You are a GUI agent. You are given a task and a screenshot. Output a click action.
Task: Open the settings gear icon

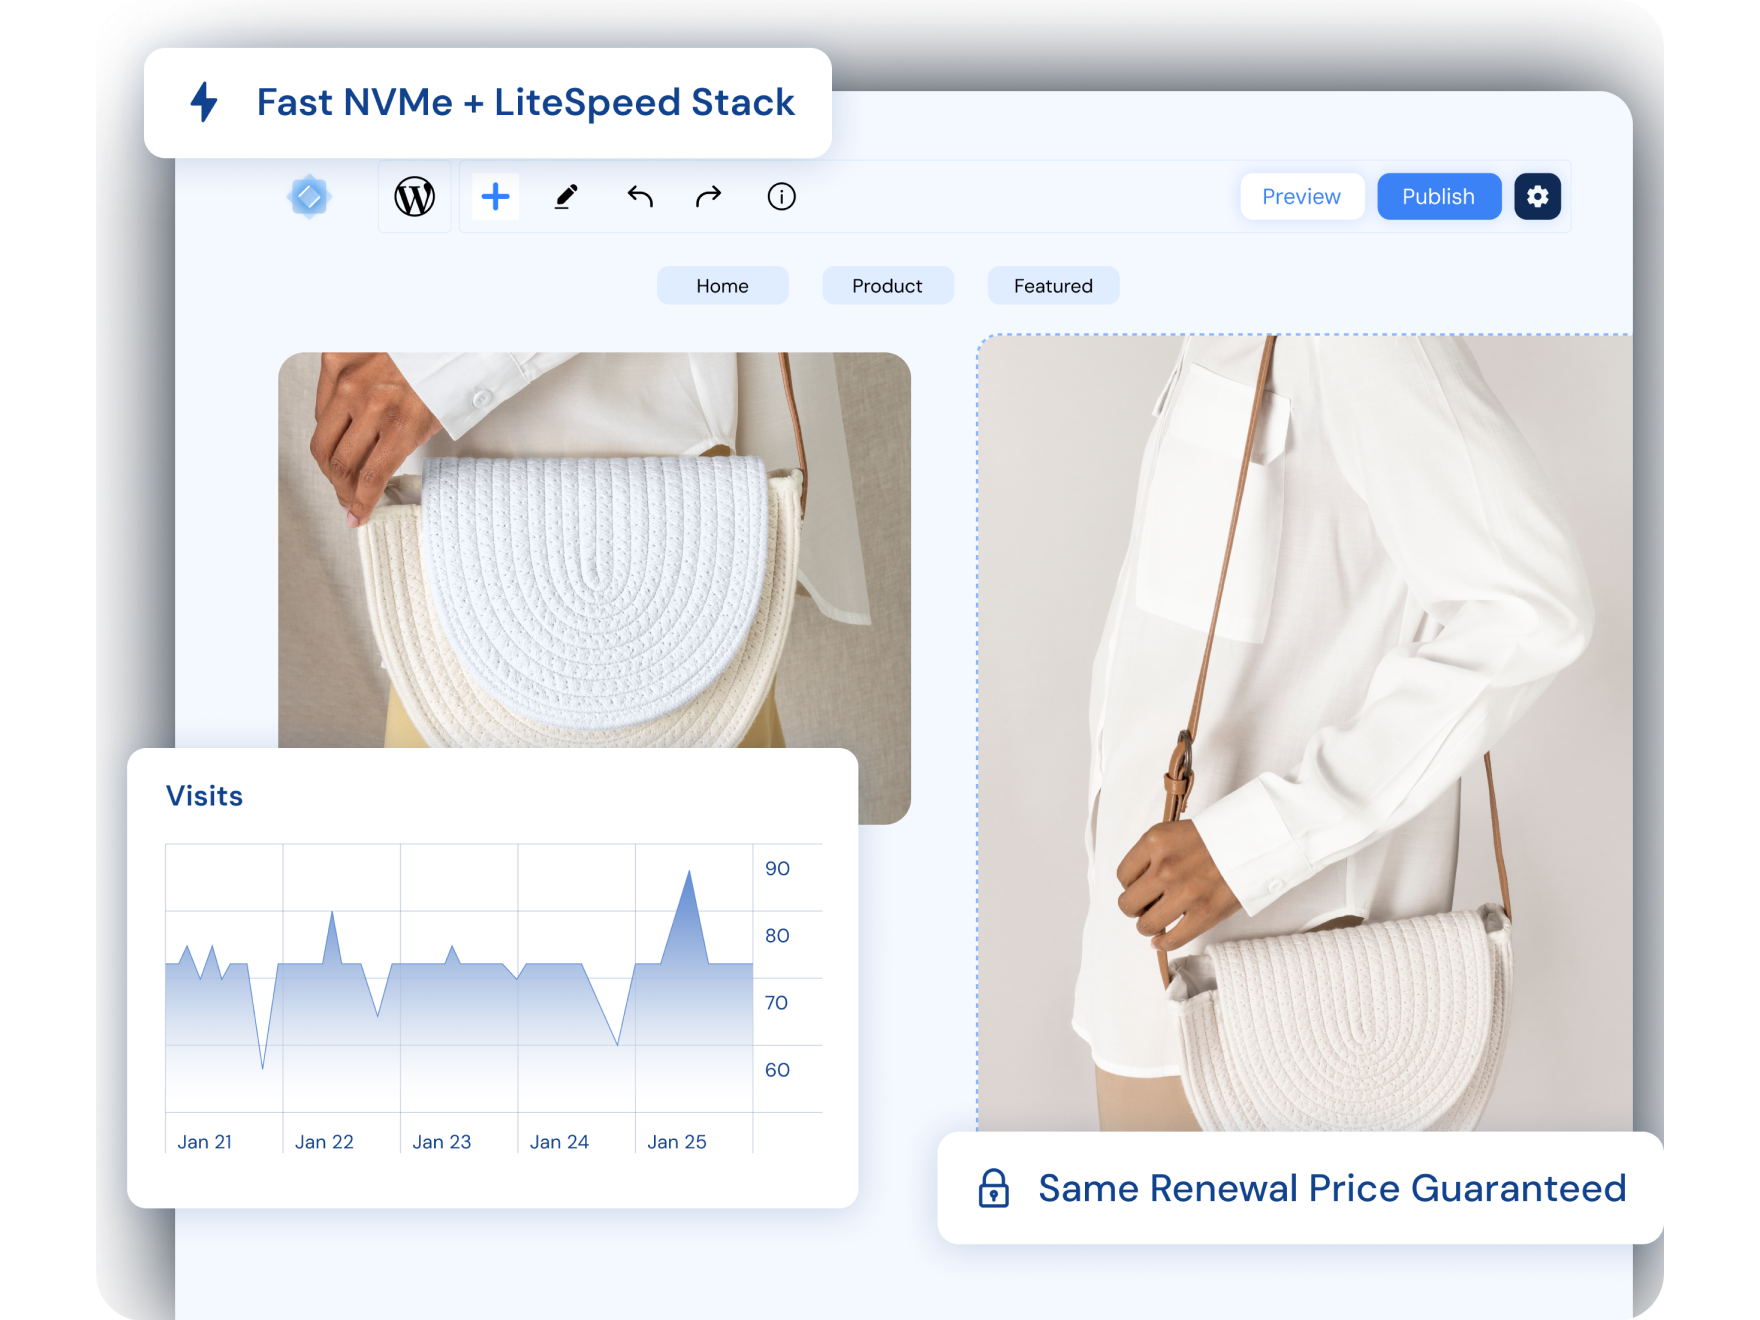(x=1537, y=196)
